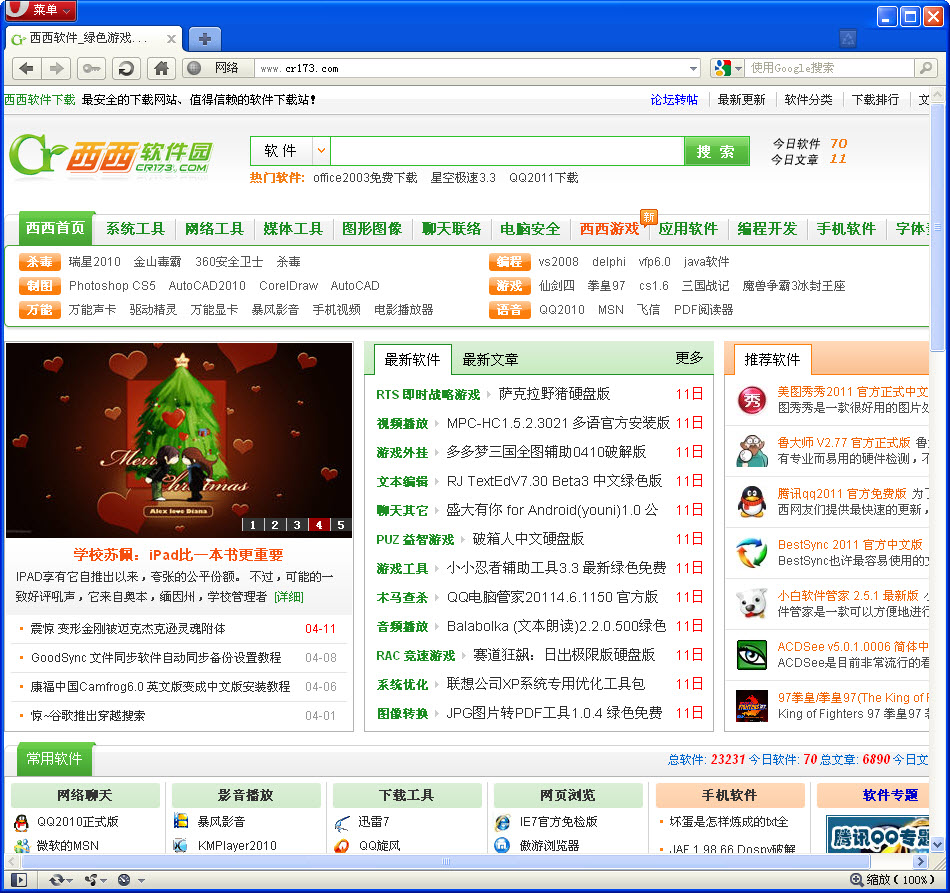Show slide 1 of the banner carousel
The height and width of the screenshot is (893, 950).
253,525
